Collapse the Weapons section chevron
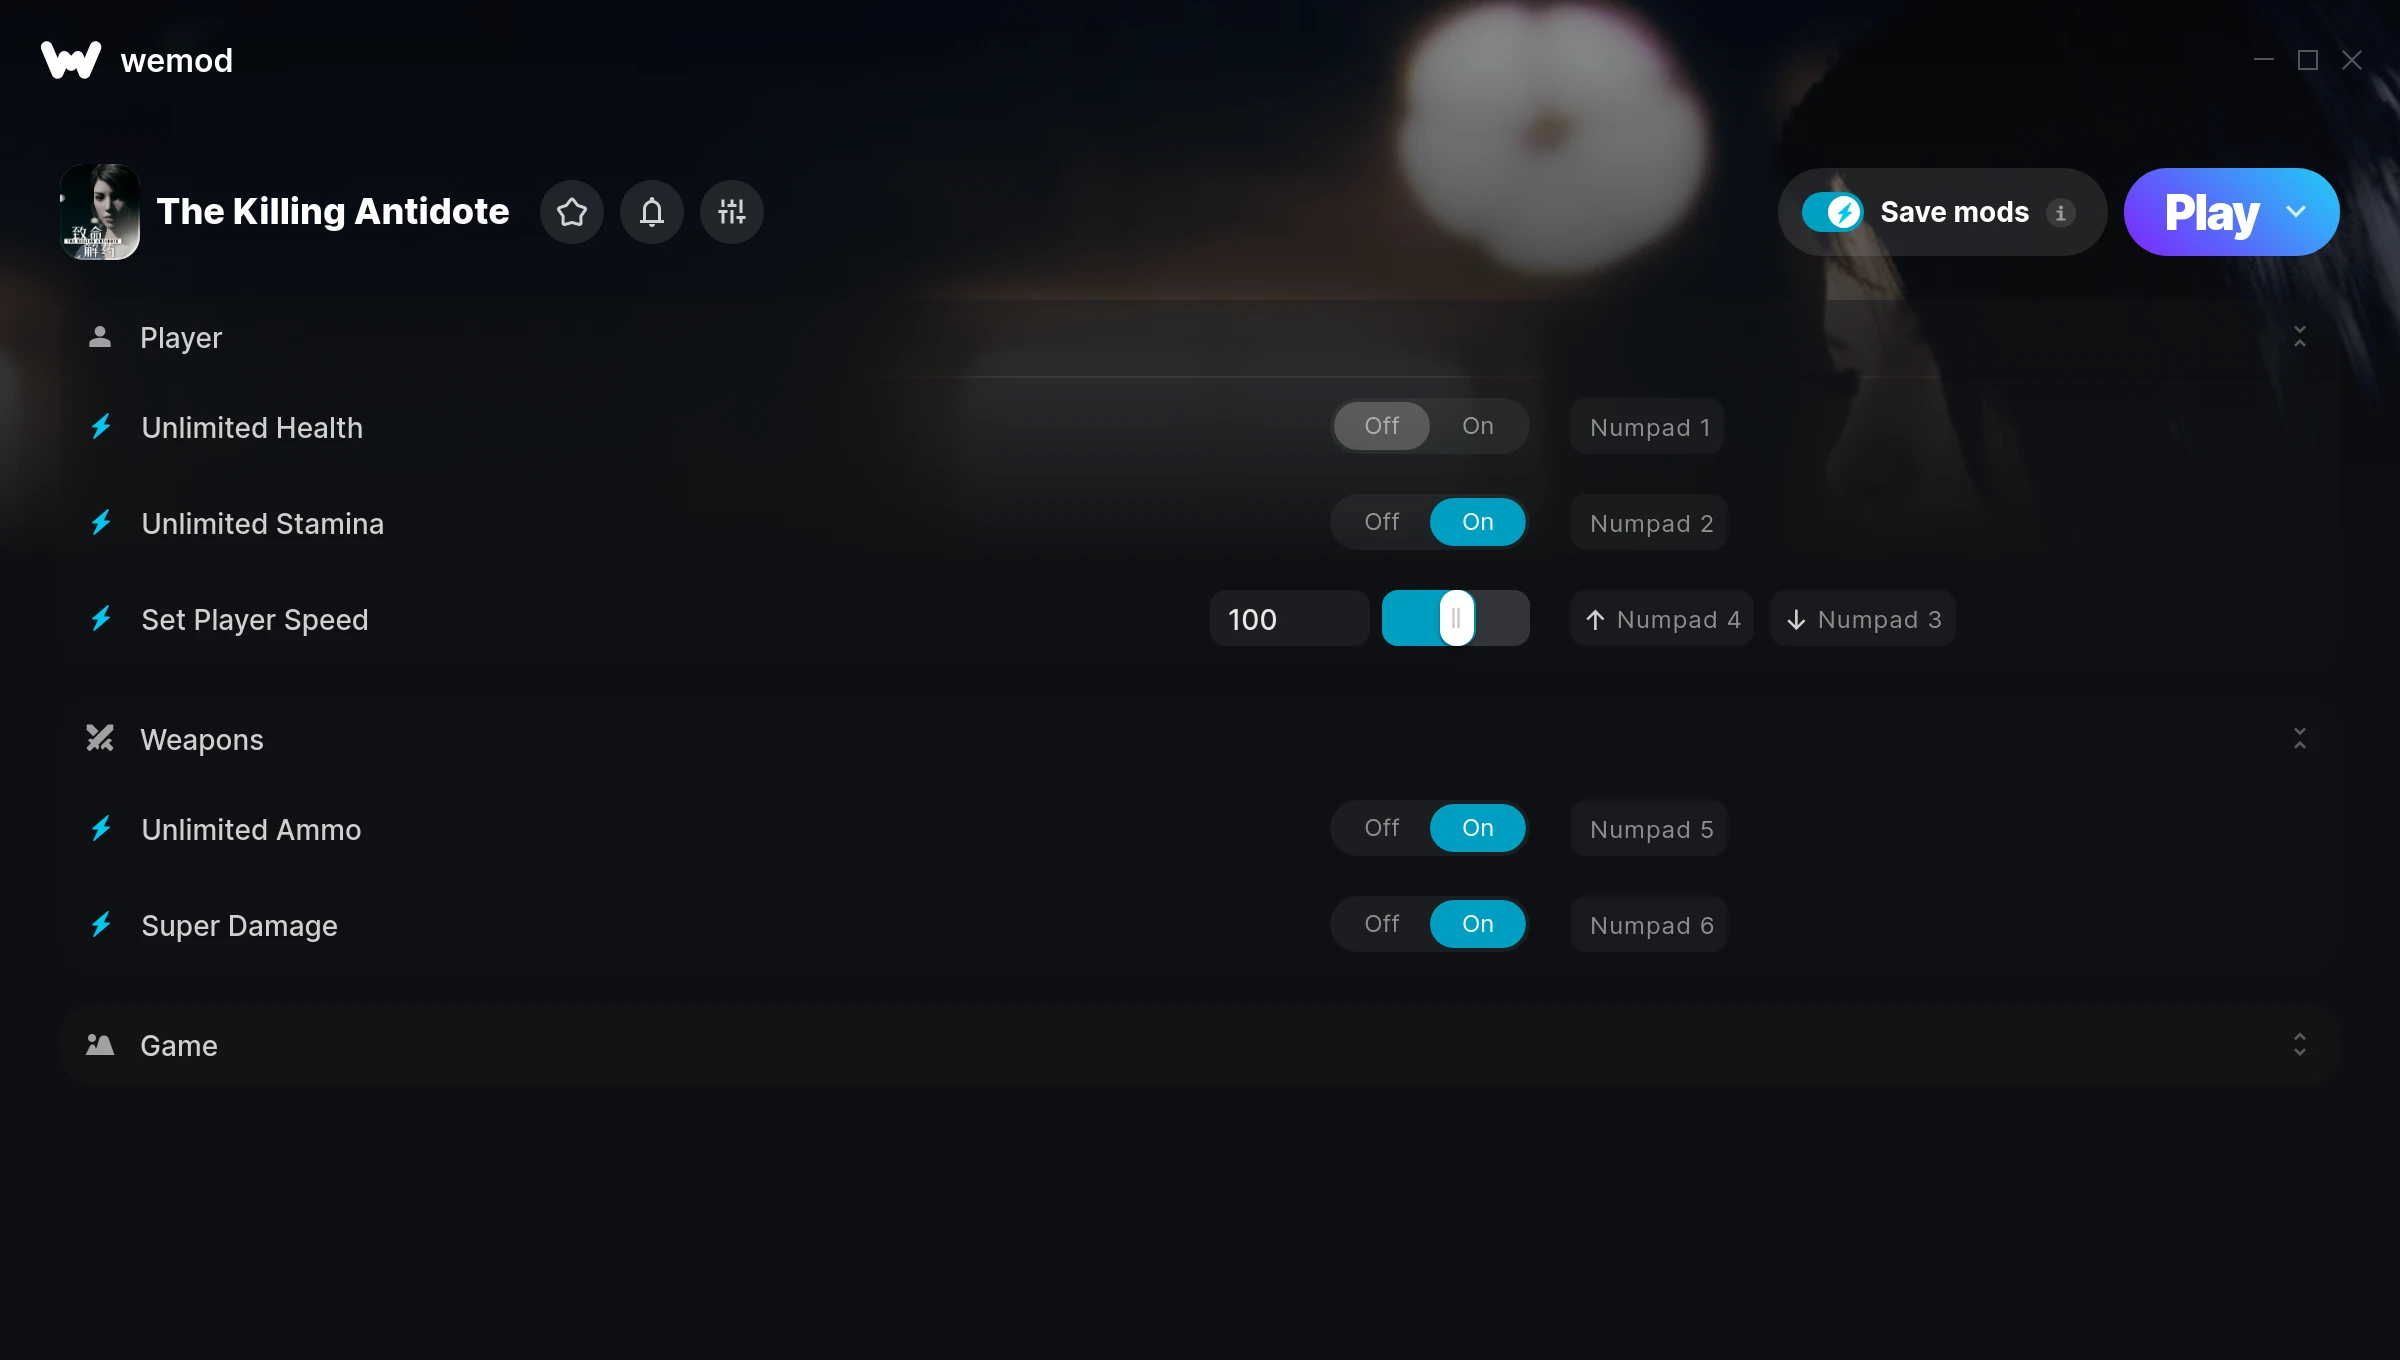The width and height of the screenshot is (2400, 1360). (2299, 739)
